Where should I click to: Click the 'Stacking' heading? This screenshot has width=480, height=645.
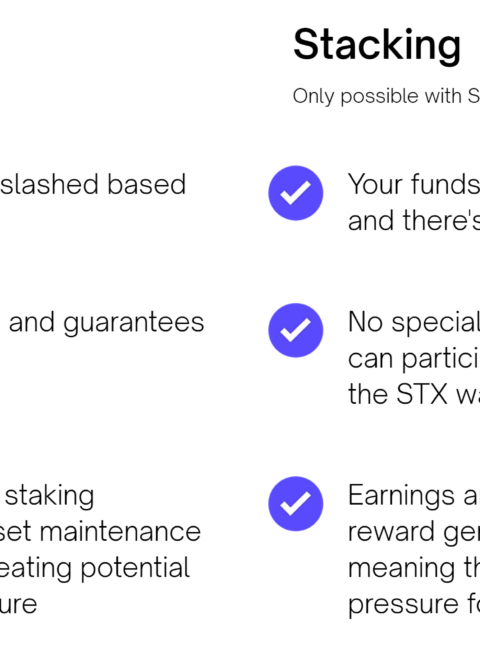377,46
